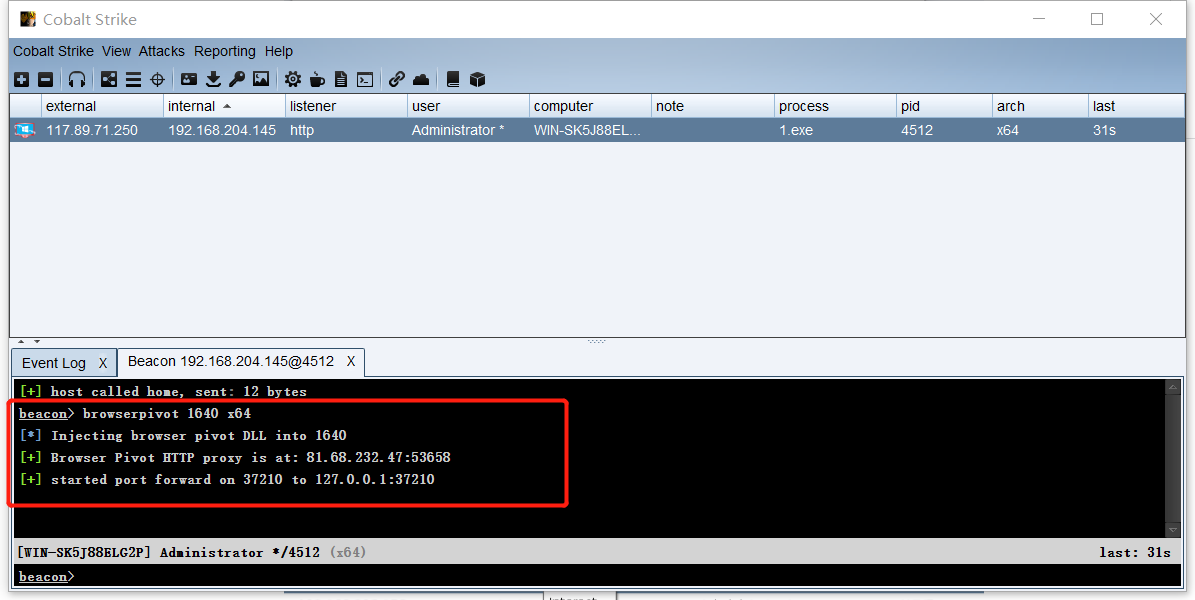Click the cube About icon
Viewport: 1195px width, 600px height.
point(477,79)
